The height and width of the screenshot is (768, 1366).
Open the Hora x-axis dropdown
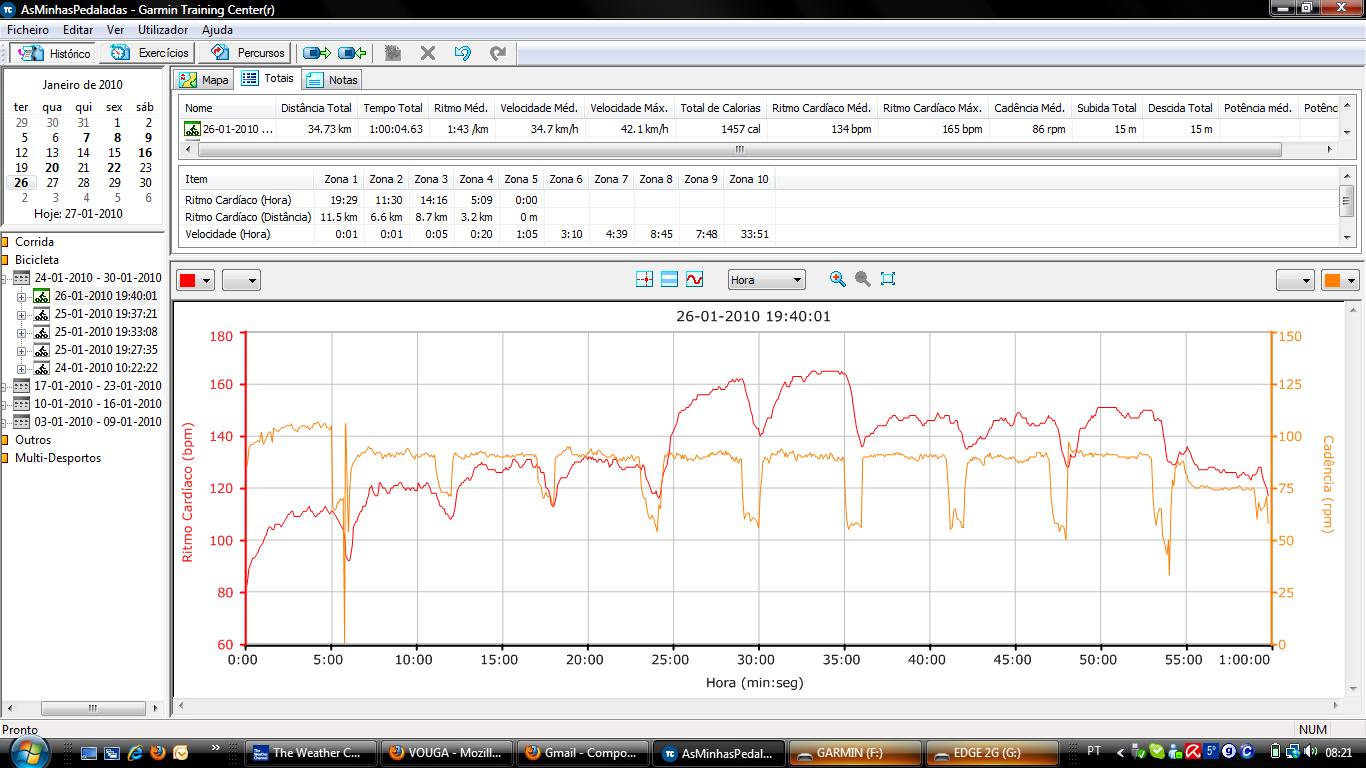[766, 280]
